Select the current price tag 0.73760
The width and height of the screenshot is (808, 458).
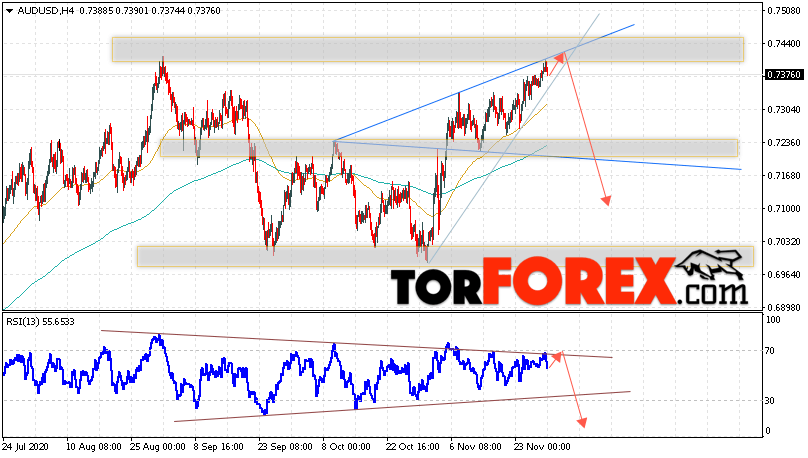[x=784, y=75]
